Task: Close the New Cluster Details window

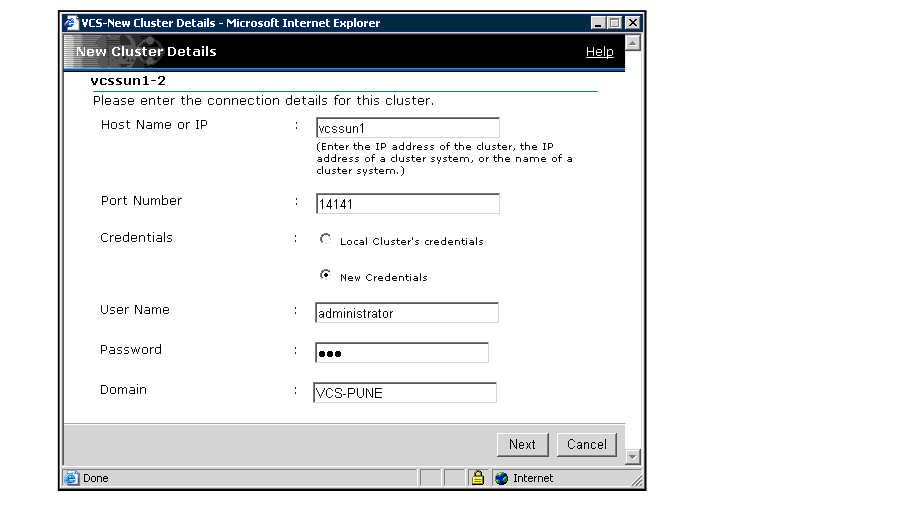Action: (632, 23)
